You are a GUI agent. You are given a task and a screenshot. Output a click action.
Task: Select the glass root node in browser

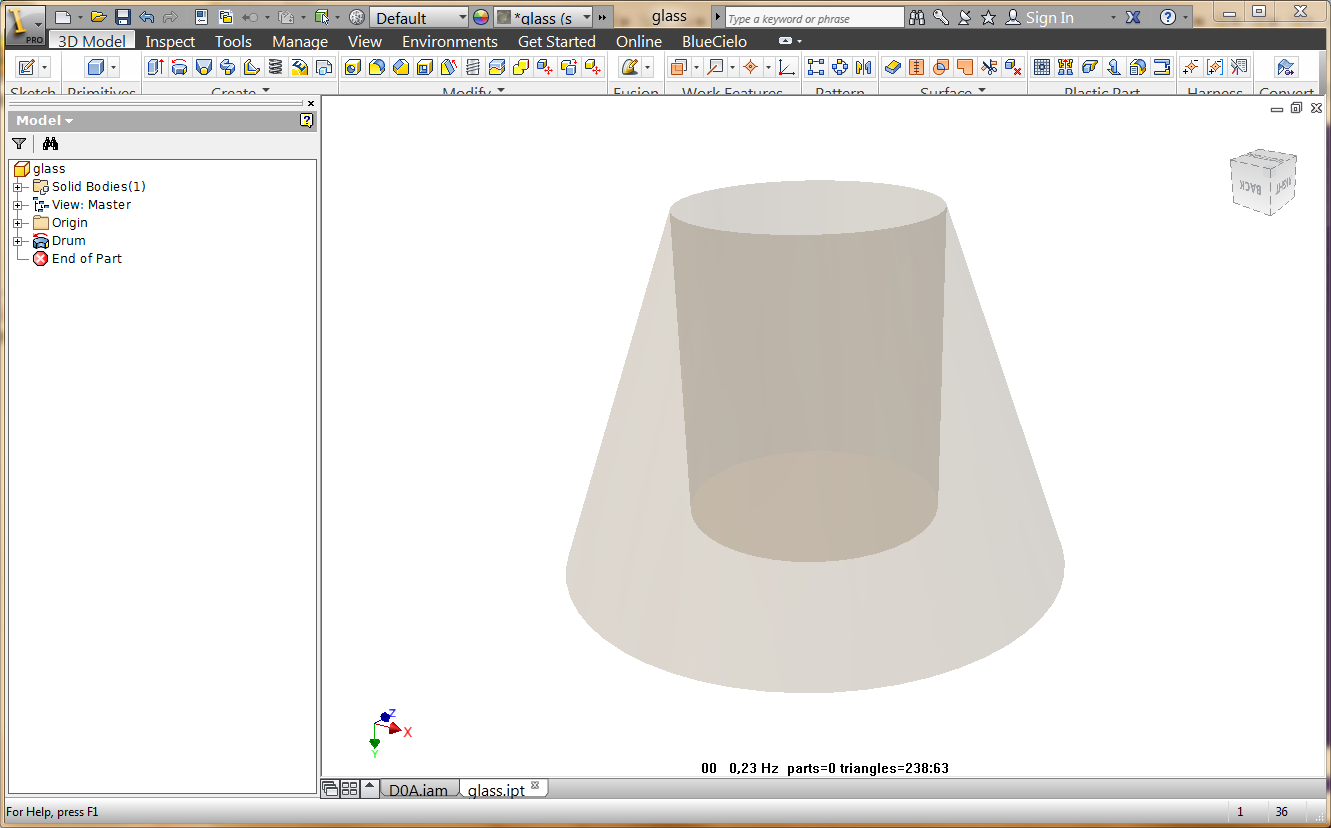click(49, 169)
